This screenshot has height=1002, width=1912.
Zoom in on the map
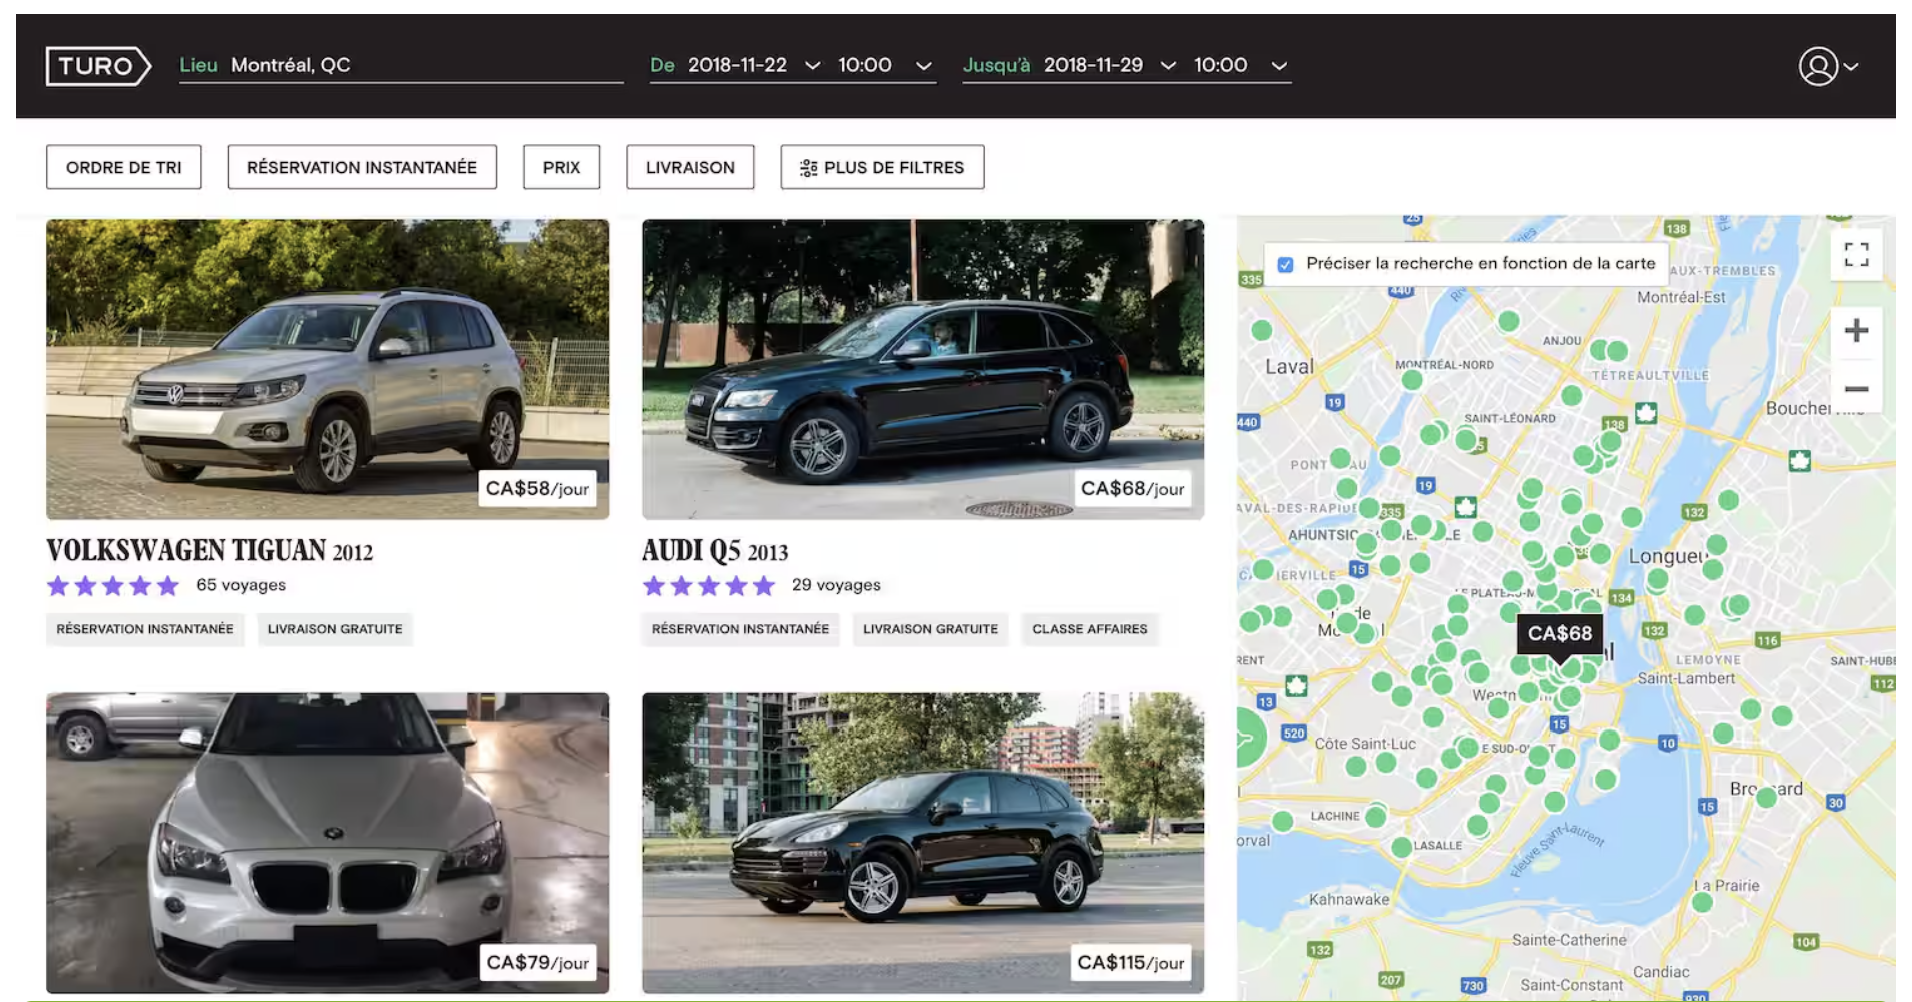(1856, 331)
